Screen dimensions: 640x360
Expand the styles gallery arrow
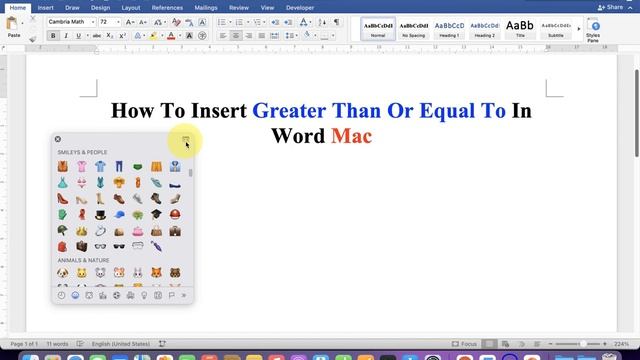point(578,29)
